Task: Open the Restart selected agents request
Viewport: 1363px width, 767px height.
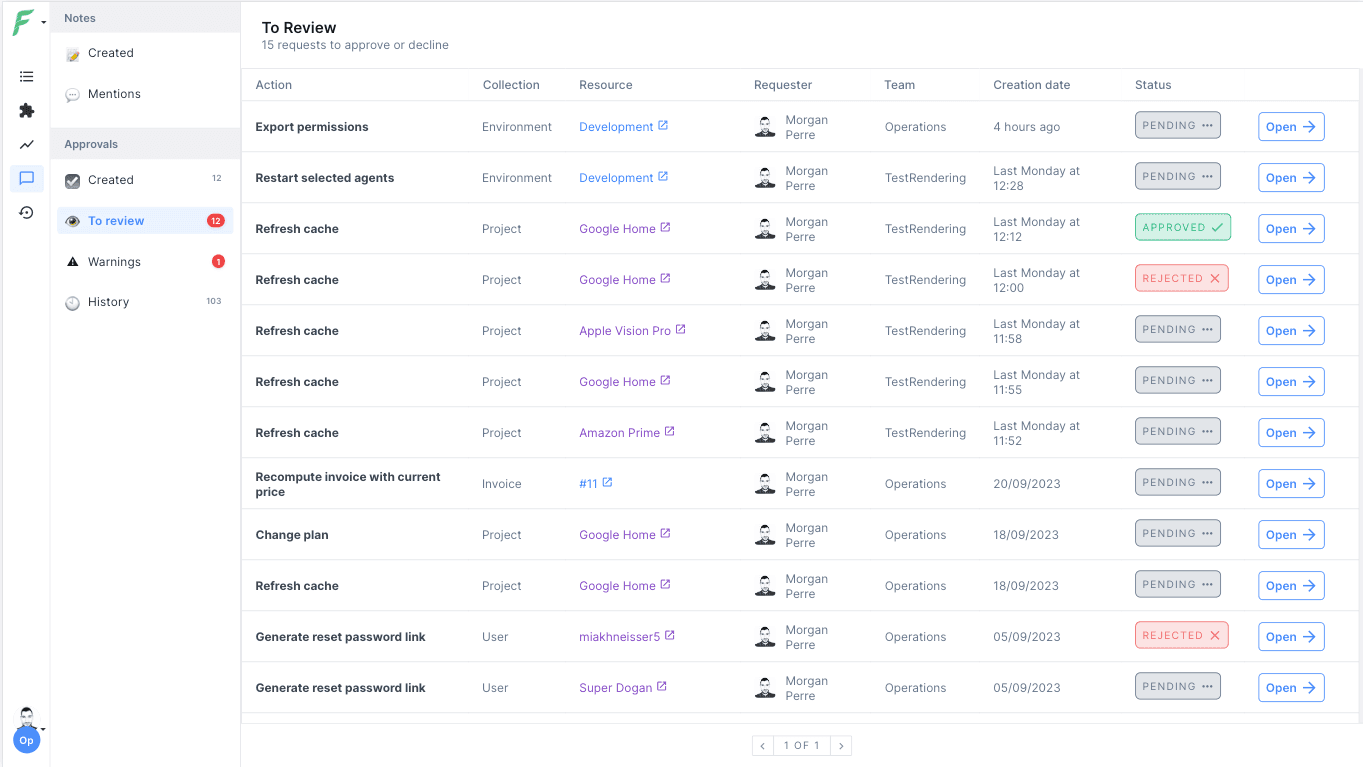Action: point(1291,178)
